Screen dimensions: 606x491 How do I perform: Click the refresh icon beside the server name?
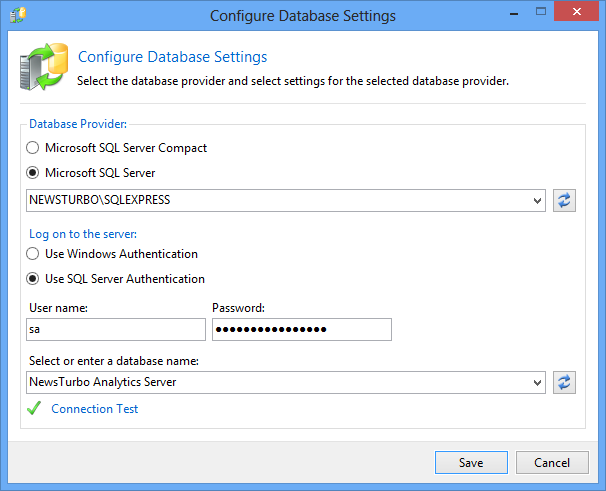coord(565,200)
